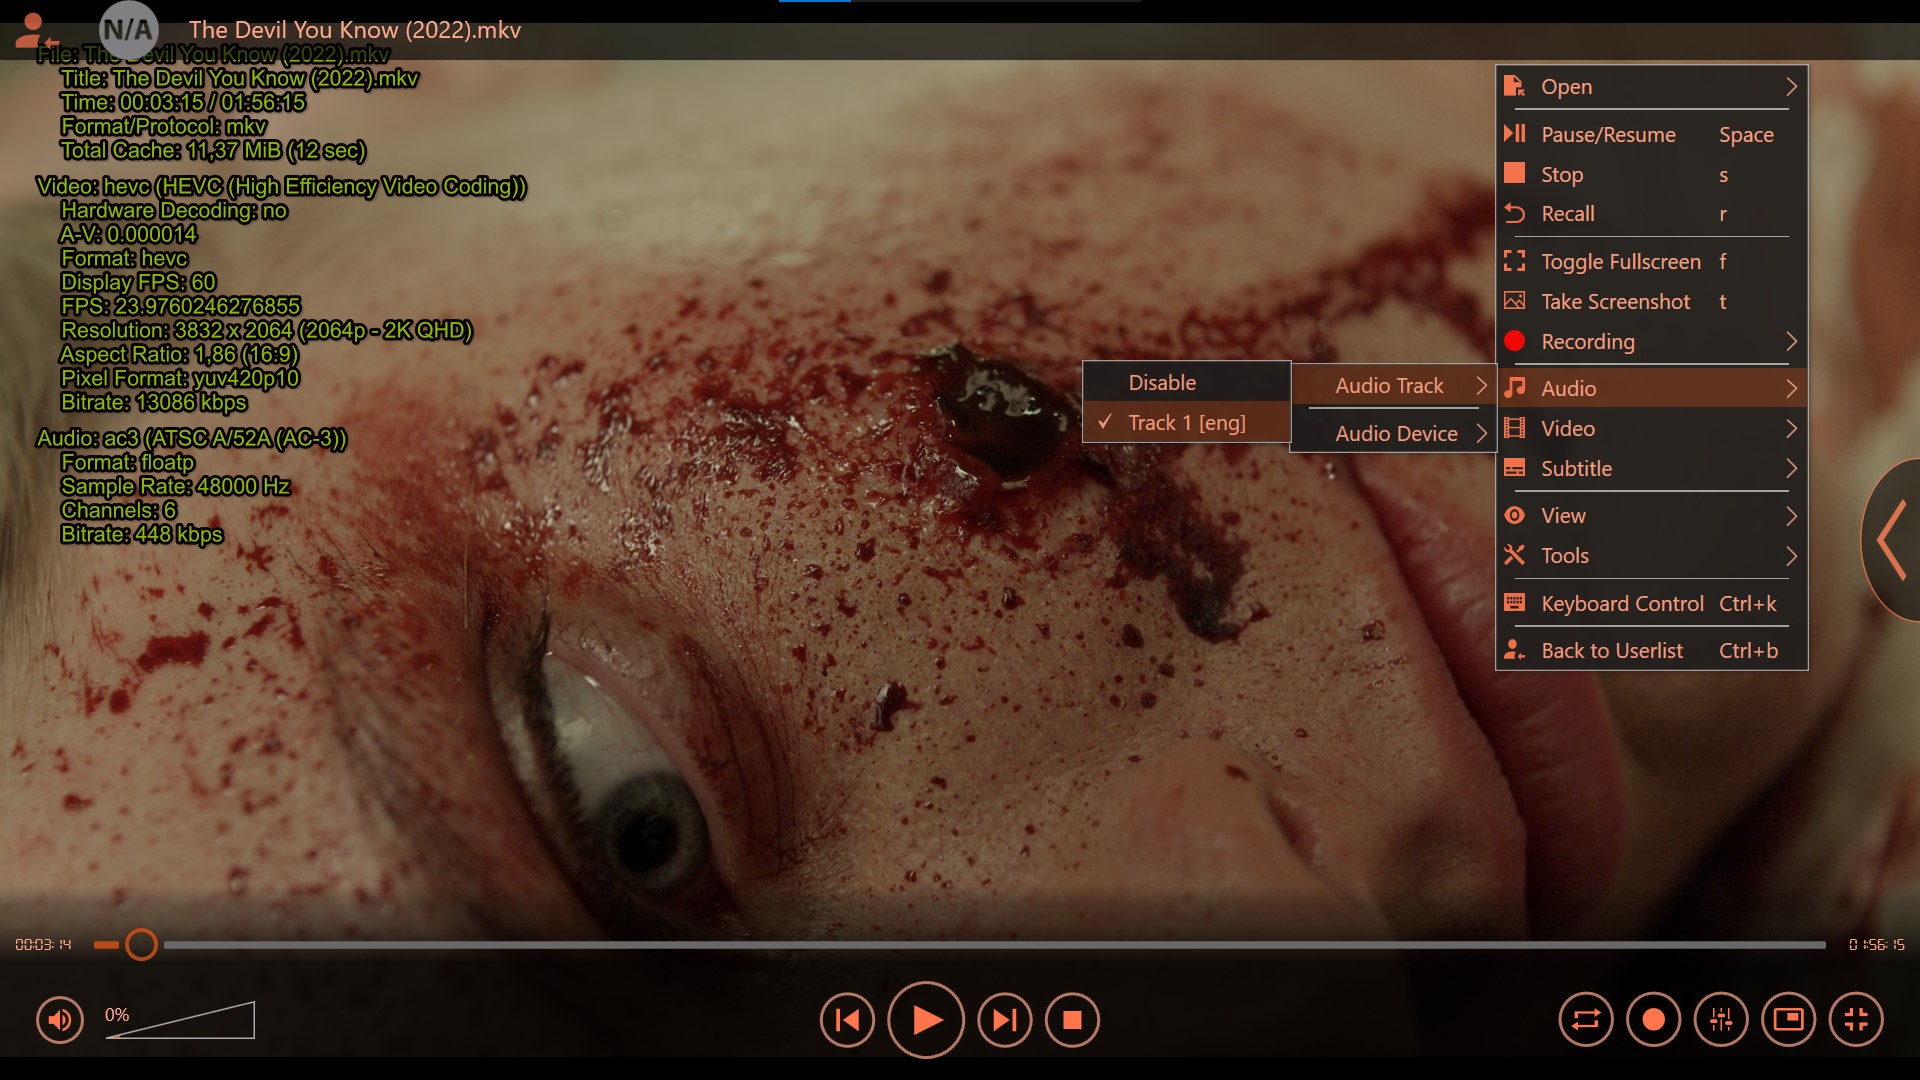Start recording with bottom record button

click(x=1654, y=1019)
